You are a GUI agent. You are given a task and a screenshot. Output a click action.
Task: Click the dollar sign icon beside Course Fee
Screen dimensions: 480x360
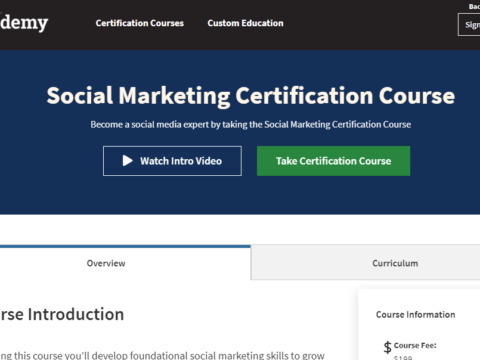[387, 347]
